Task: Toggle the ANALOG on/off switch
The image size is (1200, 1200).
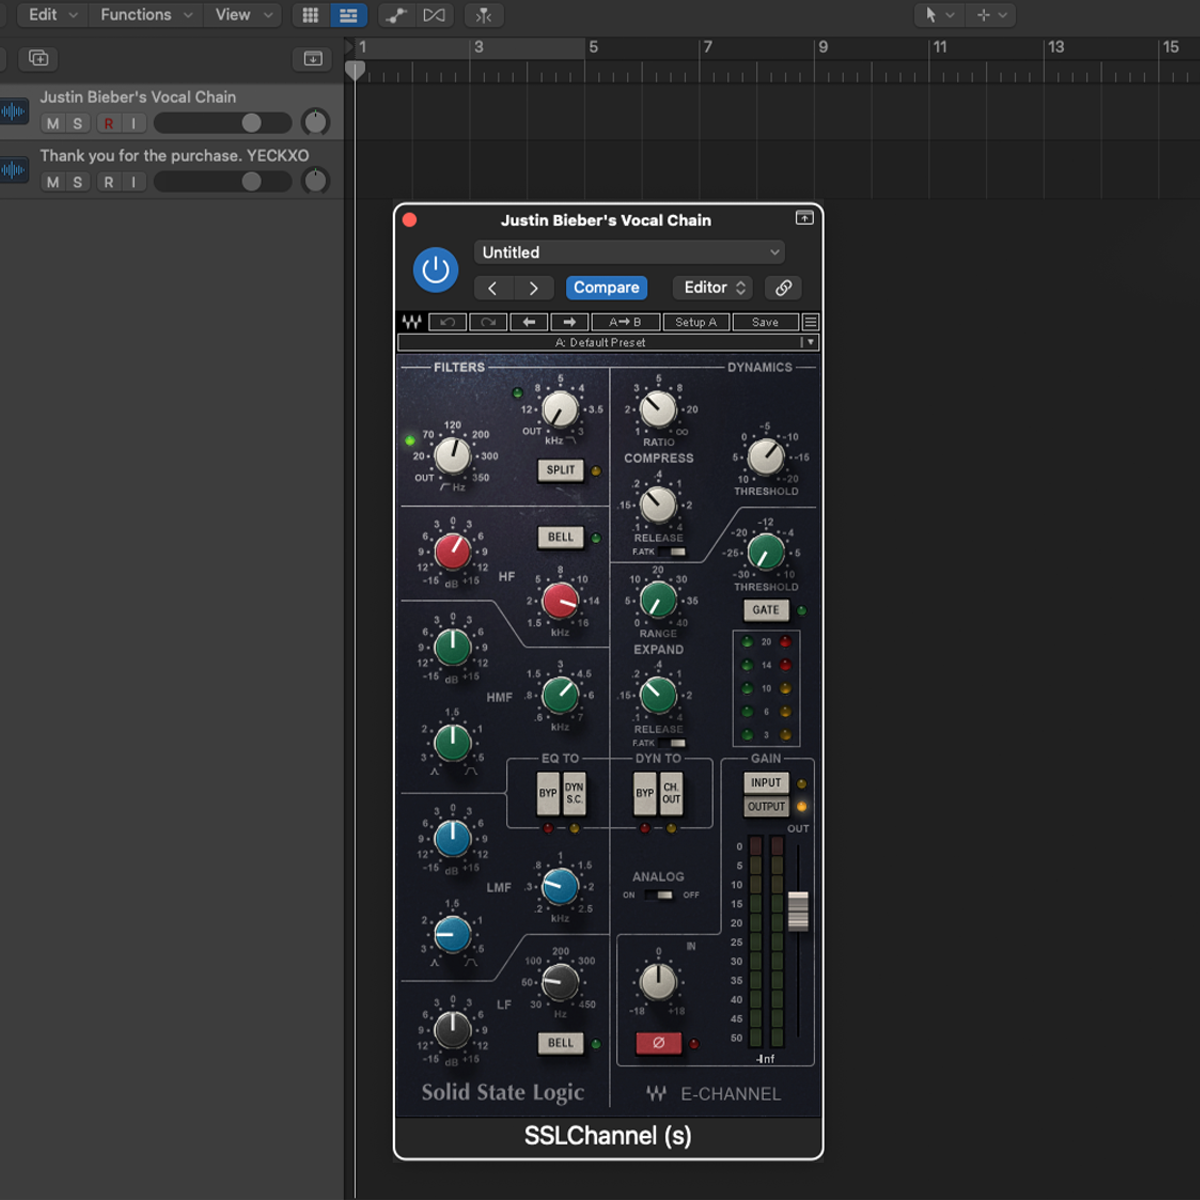Action: click(658, 895)
